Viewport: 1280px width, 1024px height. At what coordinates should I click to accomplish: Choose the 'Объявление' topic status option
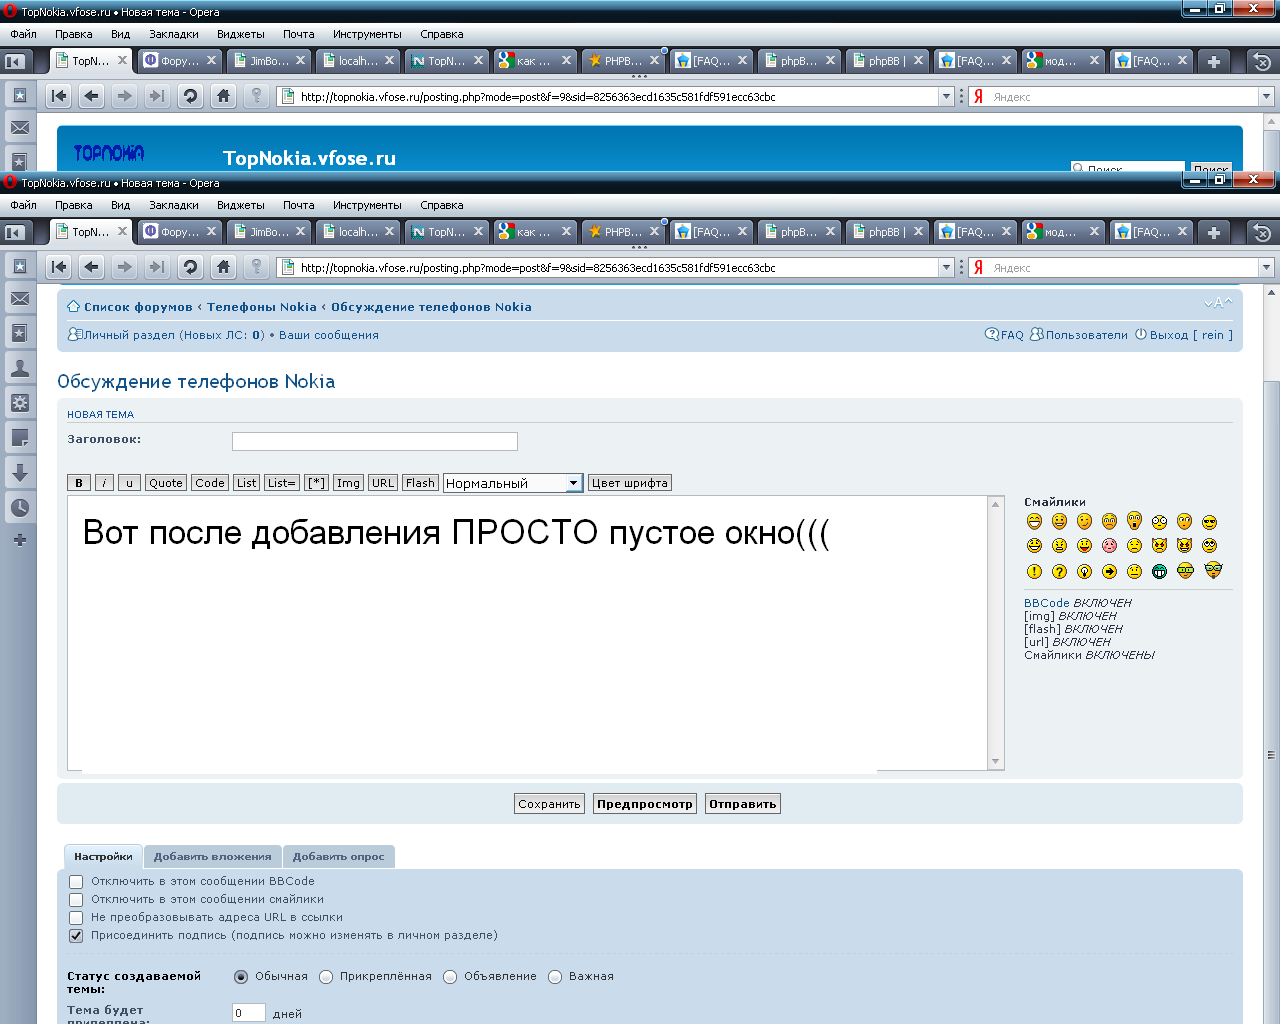pos(450,977)
